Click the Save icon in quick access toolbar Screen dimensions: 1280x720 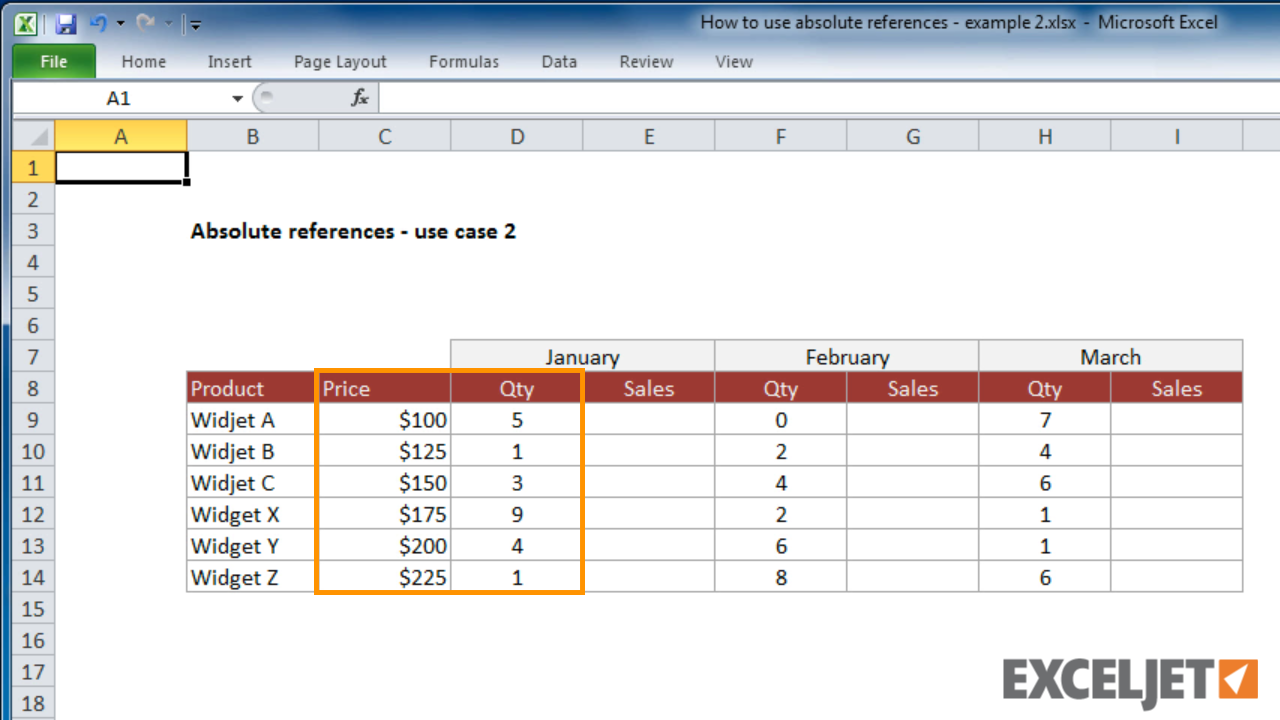tap(66, 23)
